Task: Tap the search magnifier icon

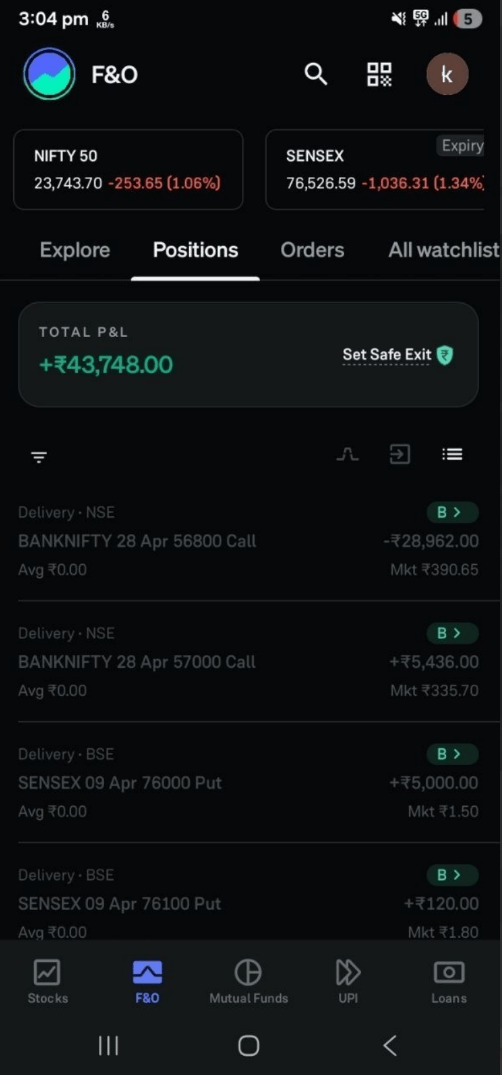Action: point(315,74)
